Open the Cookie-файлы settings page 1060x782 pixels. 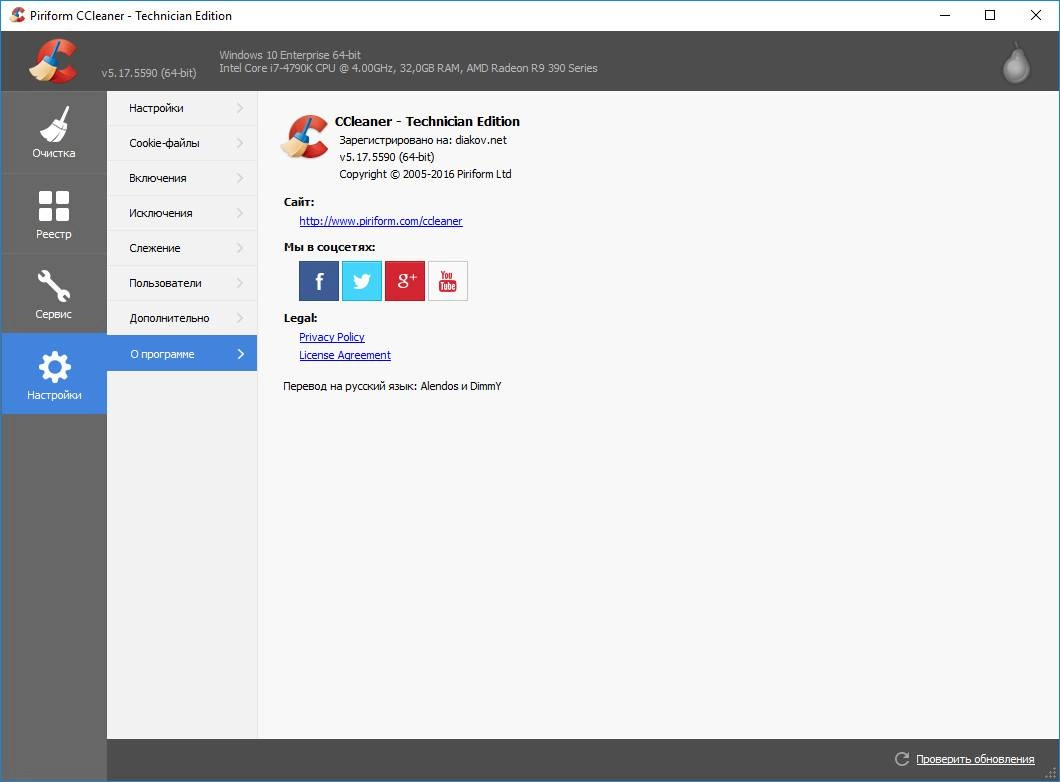[x=182, y=143]
